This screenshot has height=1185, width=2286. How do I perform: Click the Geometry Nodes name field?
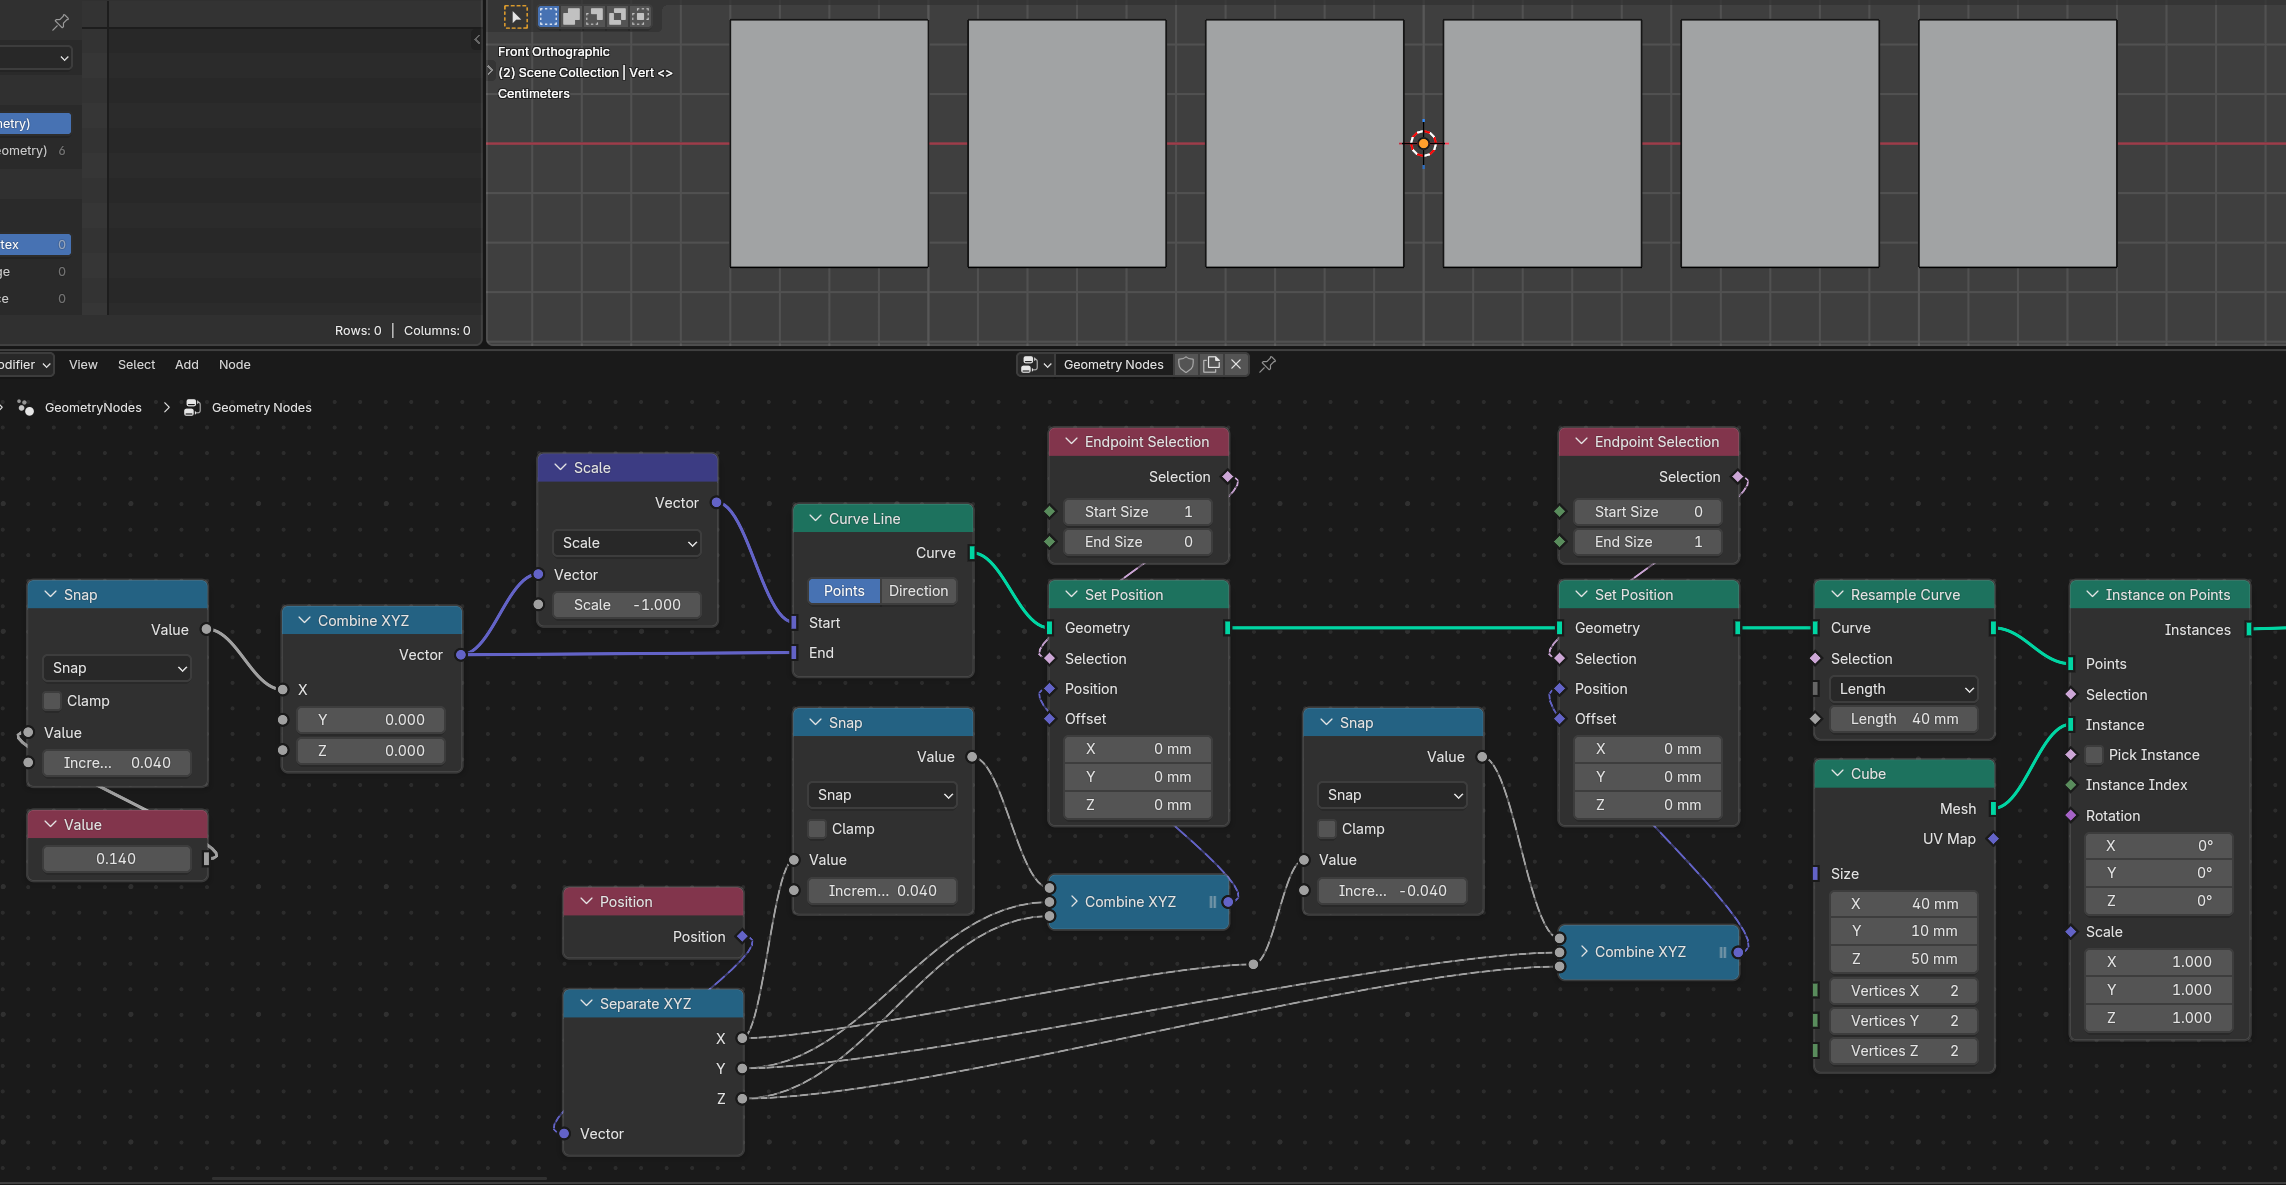coord(1114,365)
